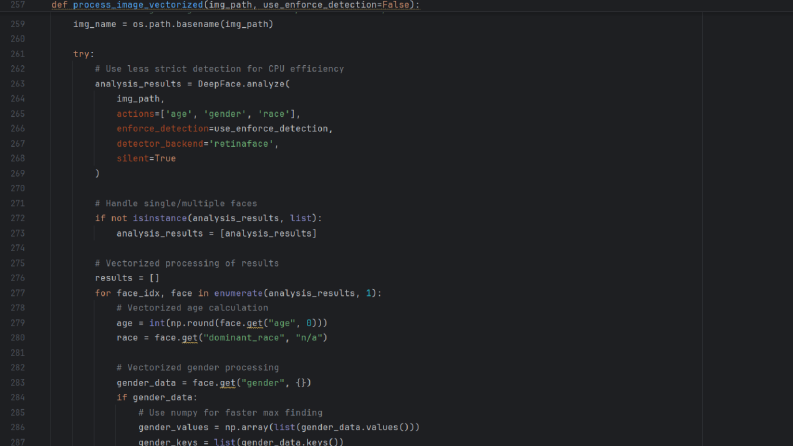Click line number 272 in the gutter

pyautogui.click(x=18, y=218)
